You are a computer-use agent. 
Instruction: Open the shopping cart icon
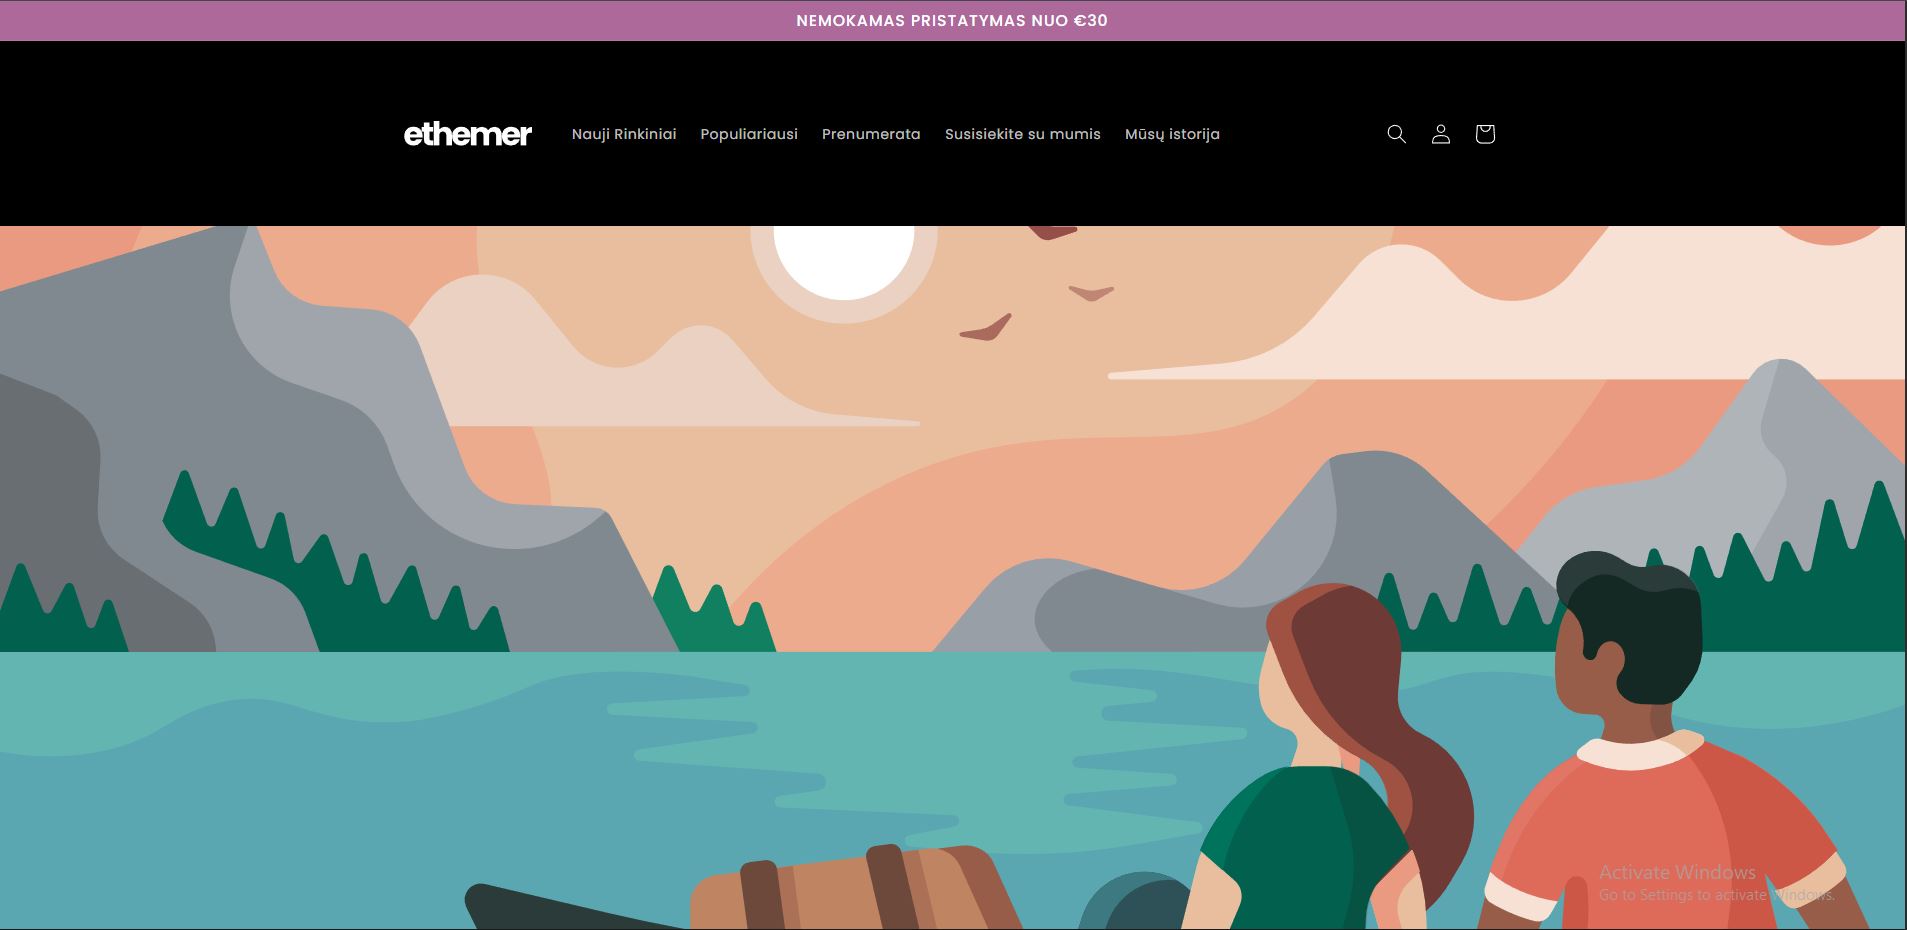pos(1484,134)
